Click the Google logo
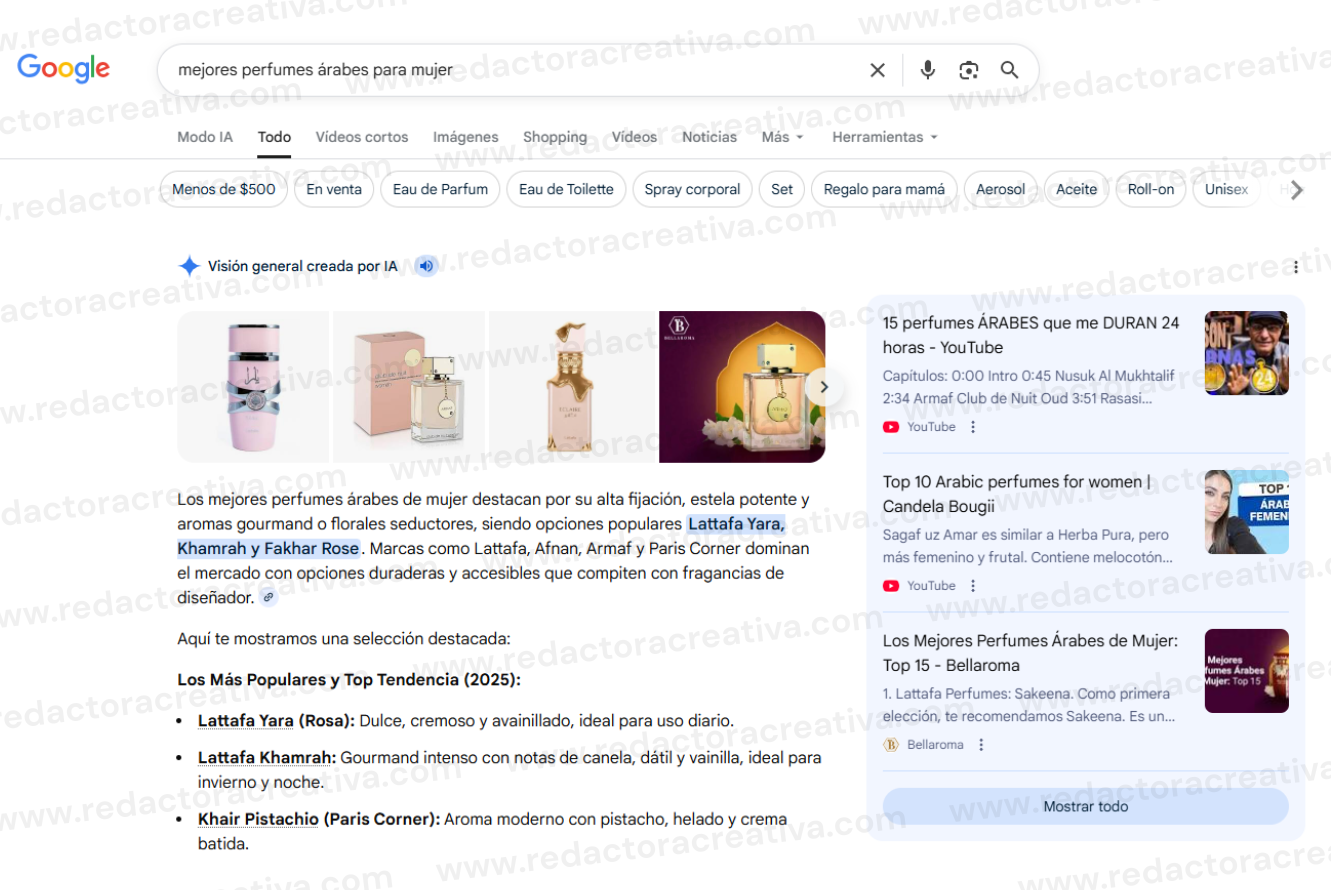1331x890 pixels. [64, 68]
